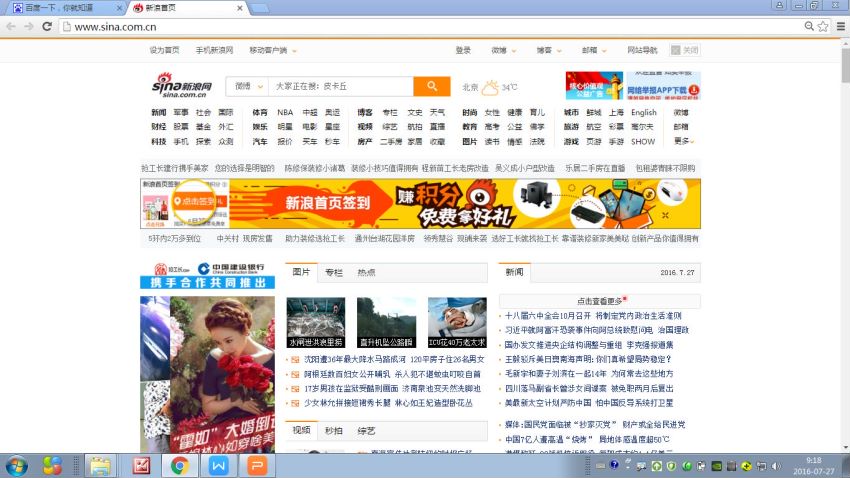The image size is (850, 478).
Task: Click the WPS Writer taskbar icon
Action: click(218, 466)
